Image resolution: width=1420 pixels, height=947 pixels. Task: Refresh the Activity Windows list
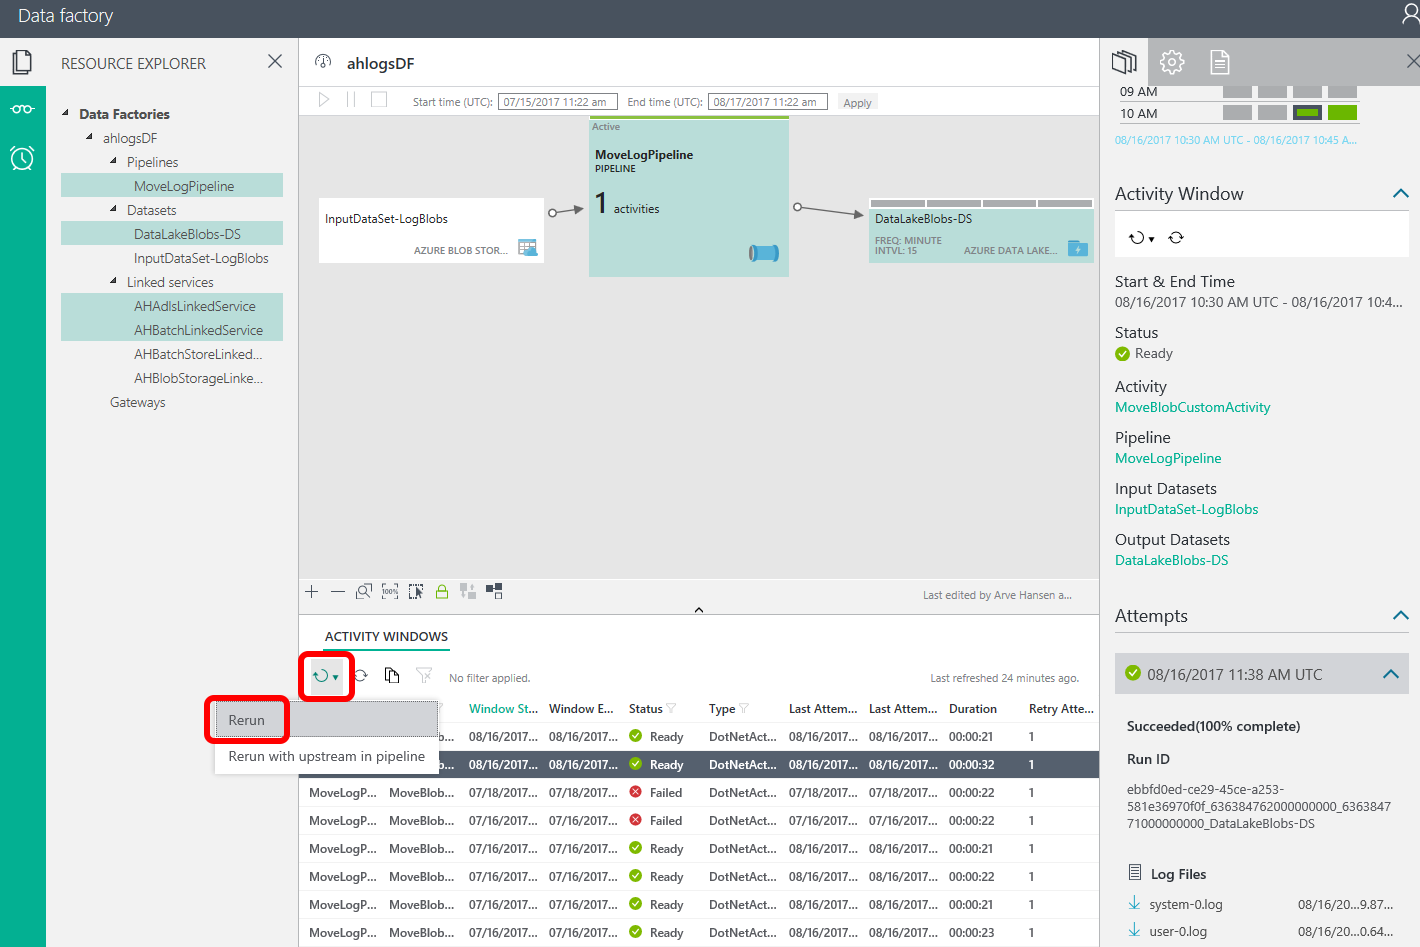(x=361, y=676)
